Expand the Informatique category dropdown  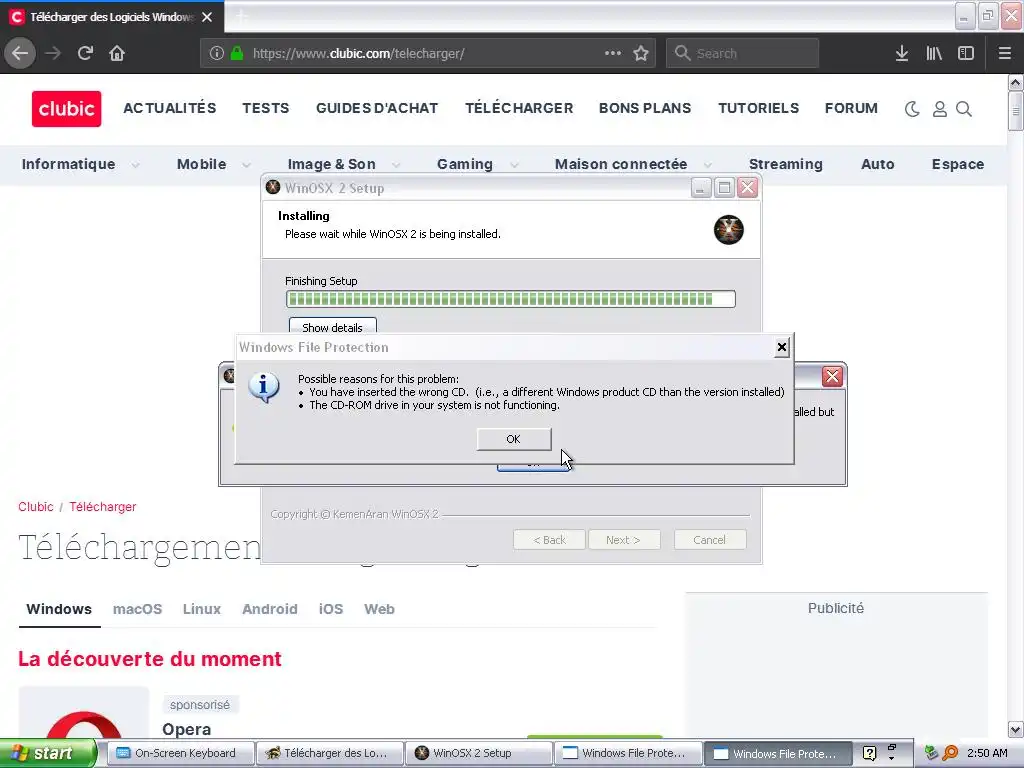[135, 165]
